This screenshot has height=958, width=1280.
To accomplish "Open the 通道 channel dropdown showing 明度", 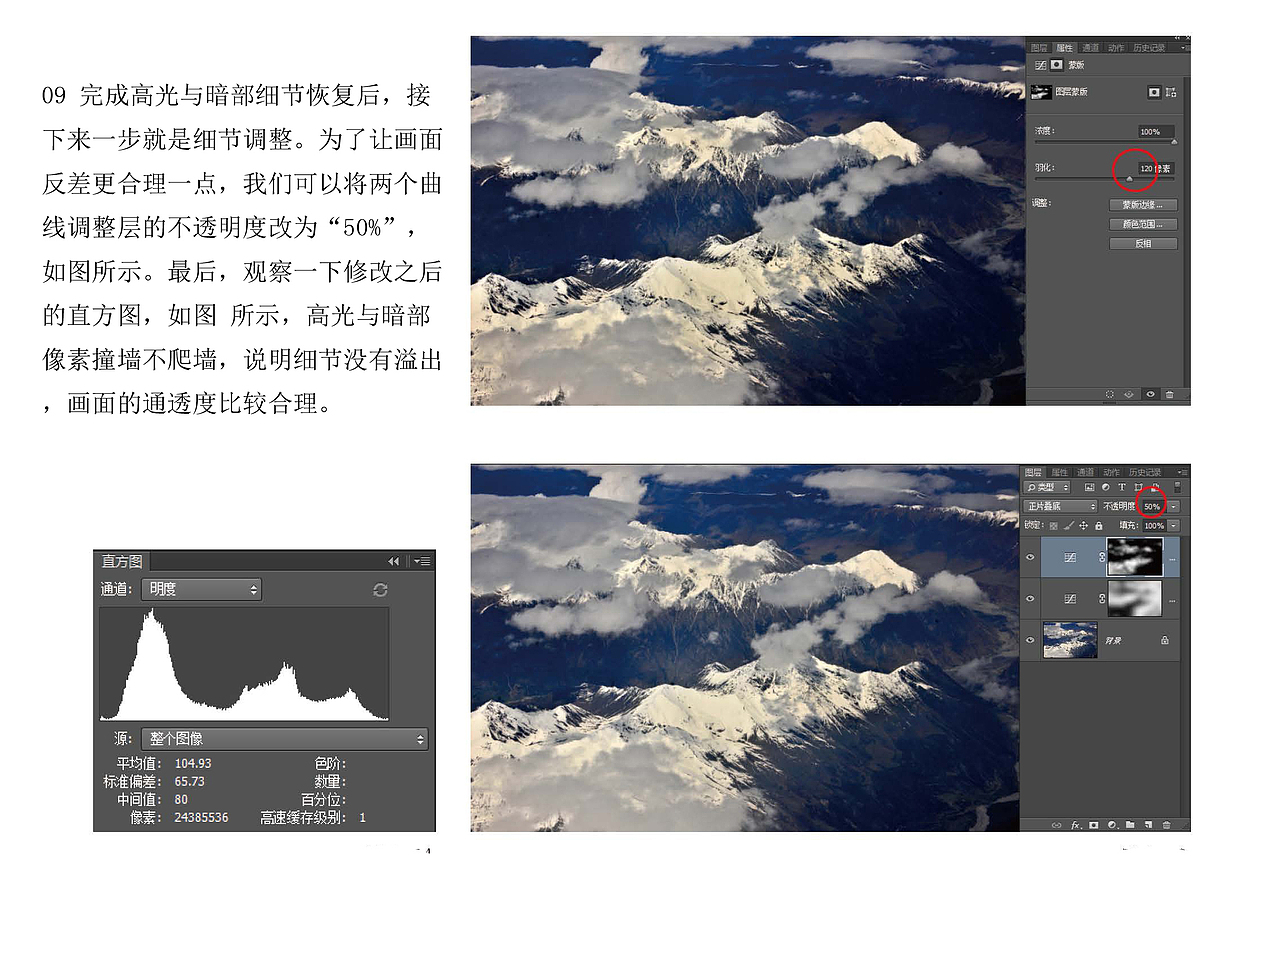I will point(202,589).
